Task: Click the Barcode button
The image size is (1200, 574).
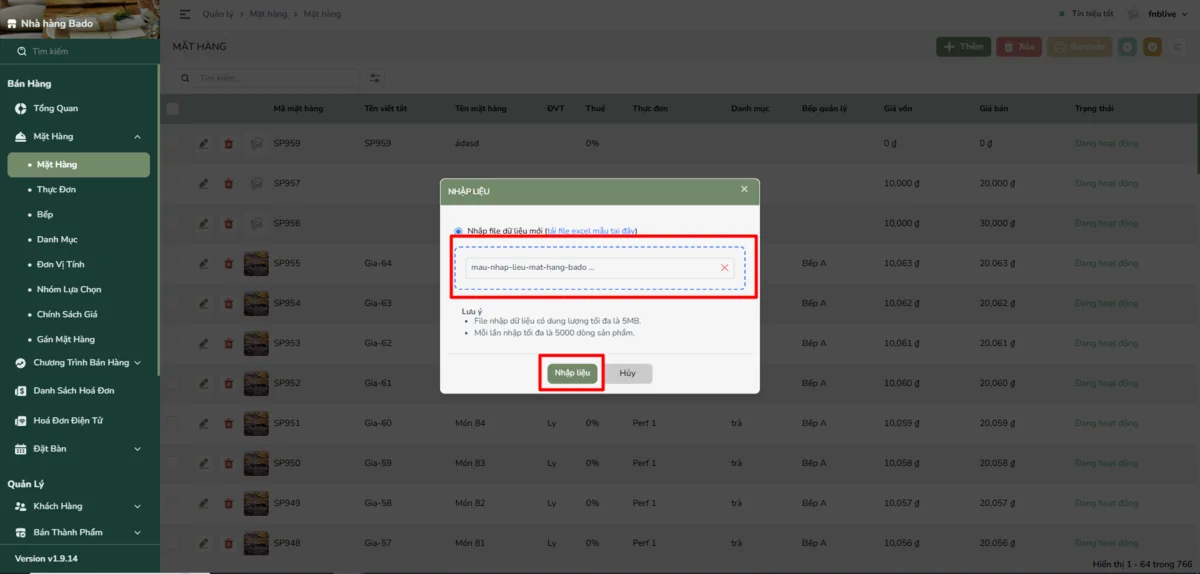Action: pyautogui.click(x=1079, y=47)
